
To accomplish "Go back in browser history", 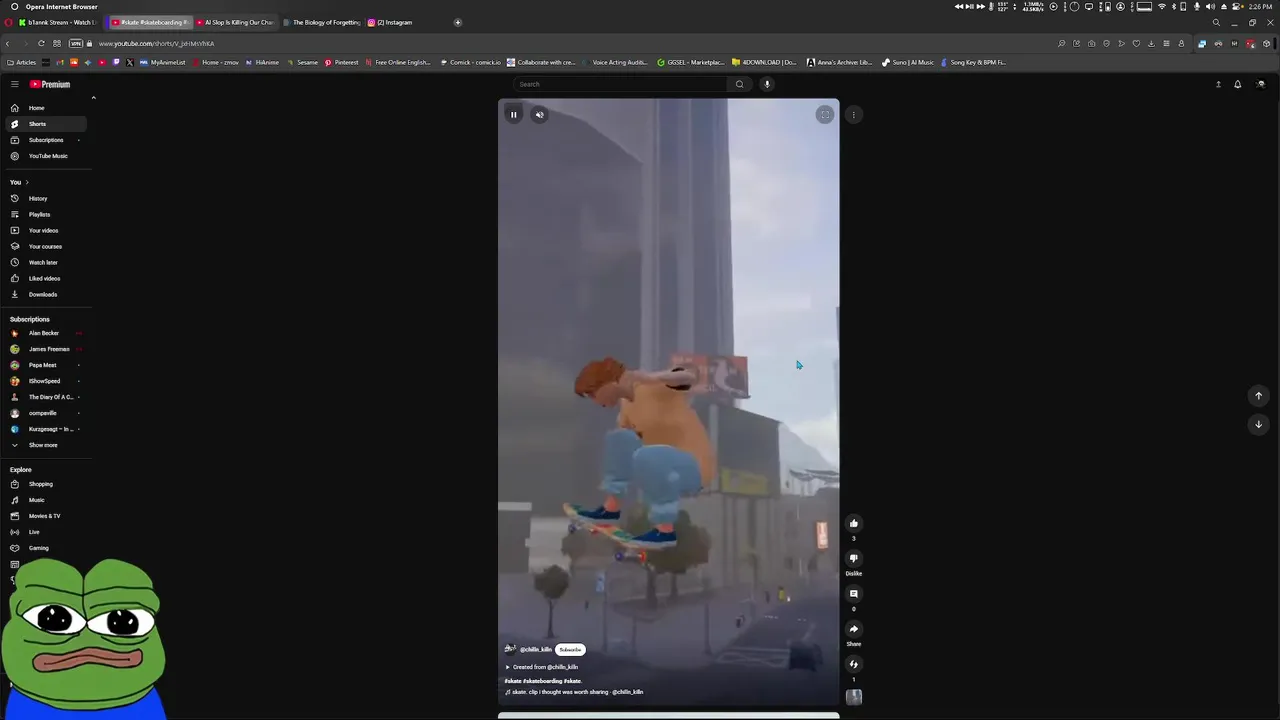I will point(8,43).
